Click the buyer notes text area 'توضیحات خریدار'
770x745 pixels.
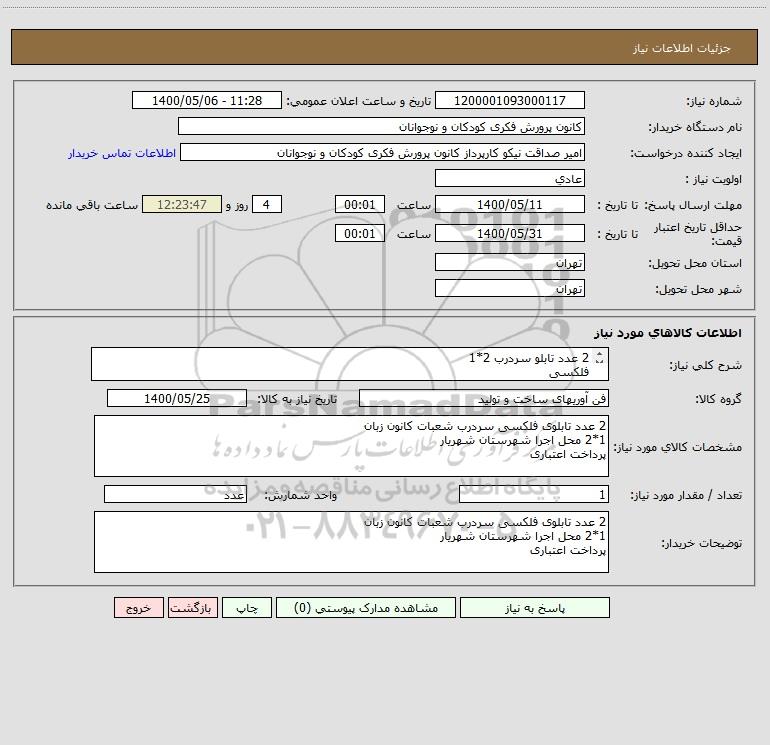(351, 542)
